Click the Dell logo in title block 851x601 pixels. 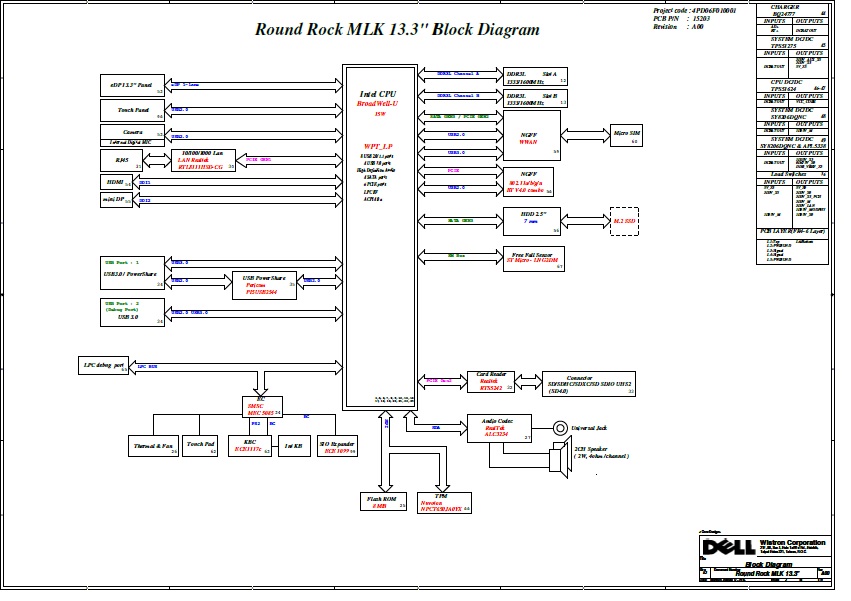[x=728, y=547]
